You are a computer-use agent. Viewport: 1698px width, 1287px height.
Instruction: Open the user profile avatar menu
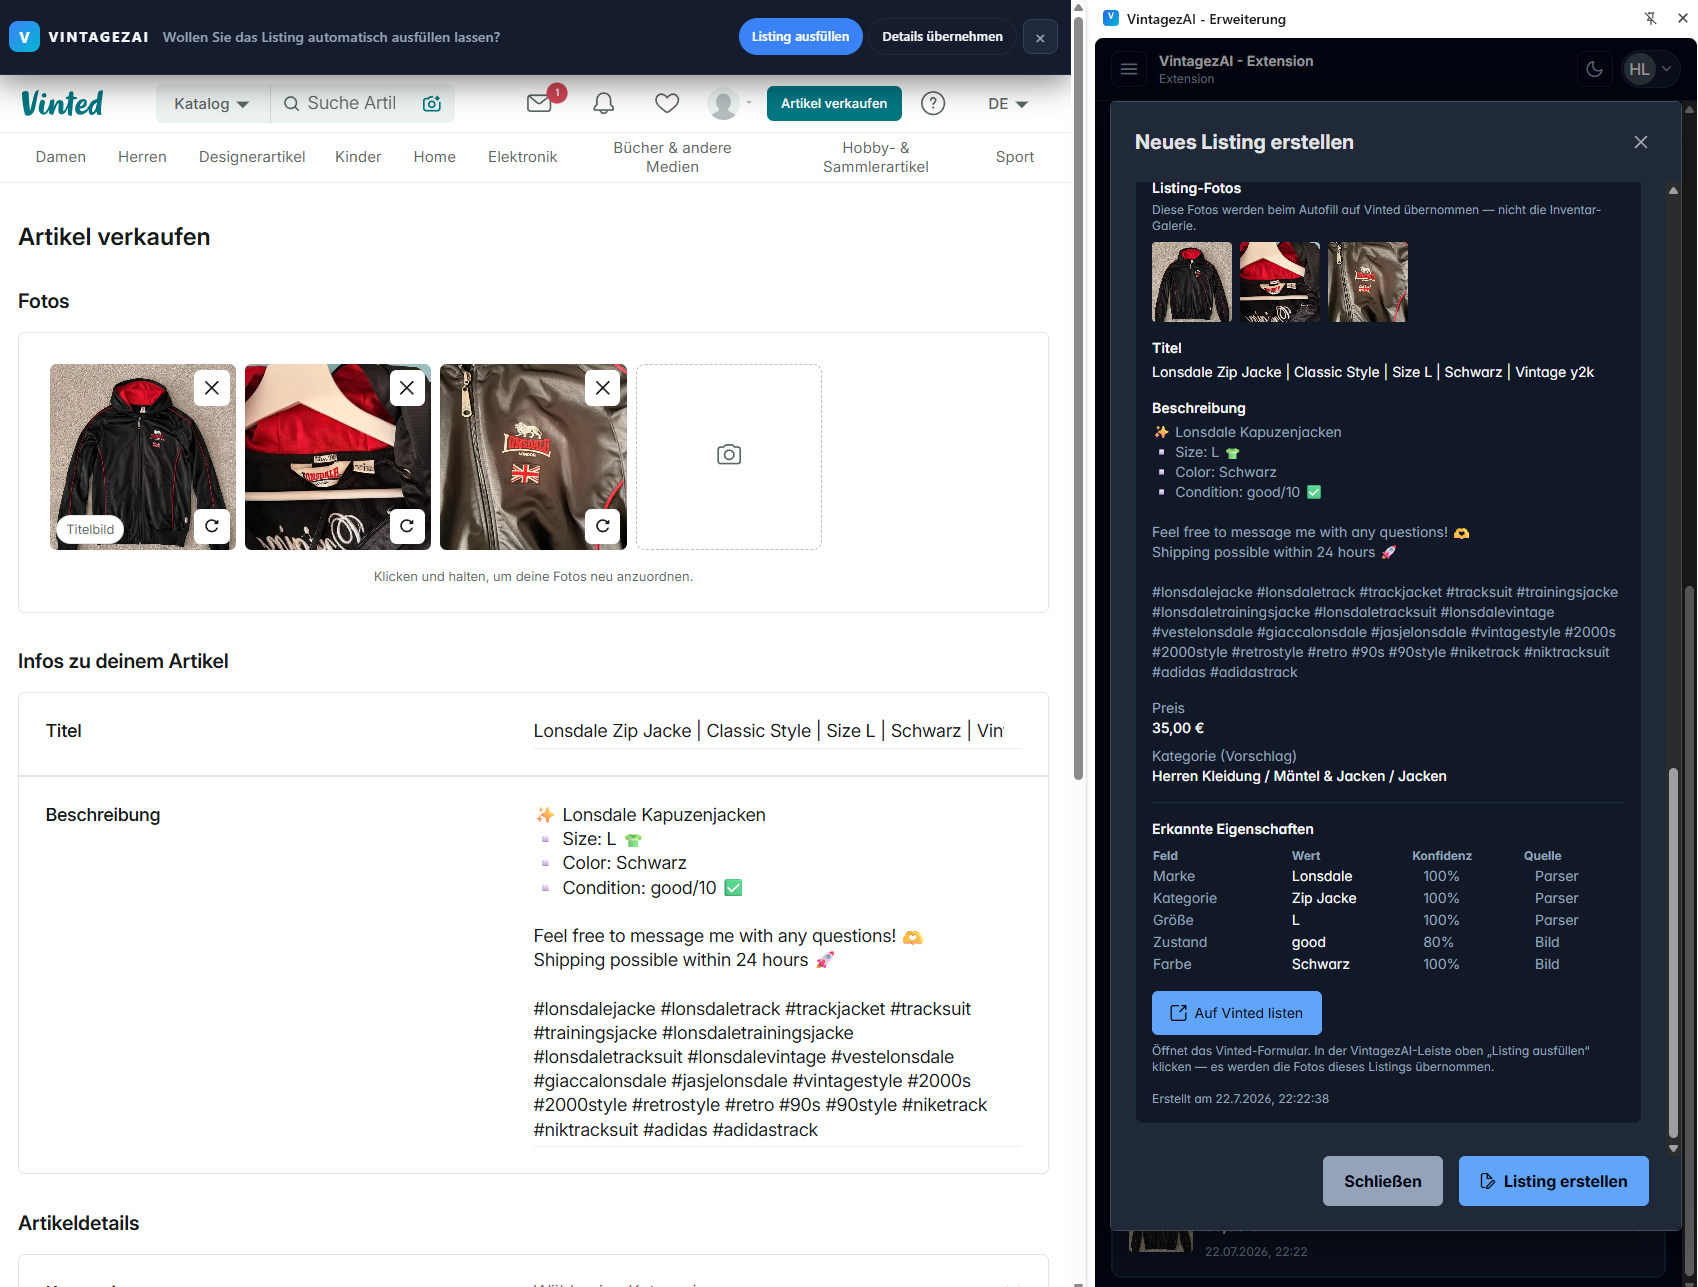tap(729, 103)
